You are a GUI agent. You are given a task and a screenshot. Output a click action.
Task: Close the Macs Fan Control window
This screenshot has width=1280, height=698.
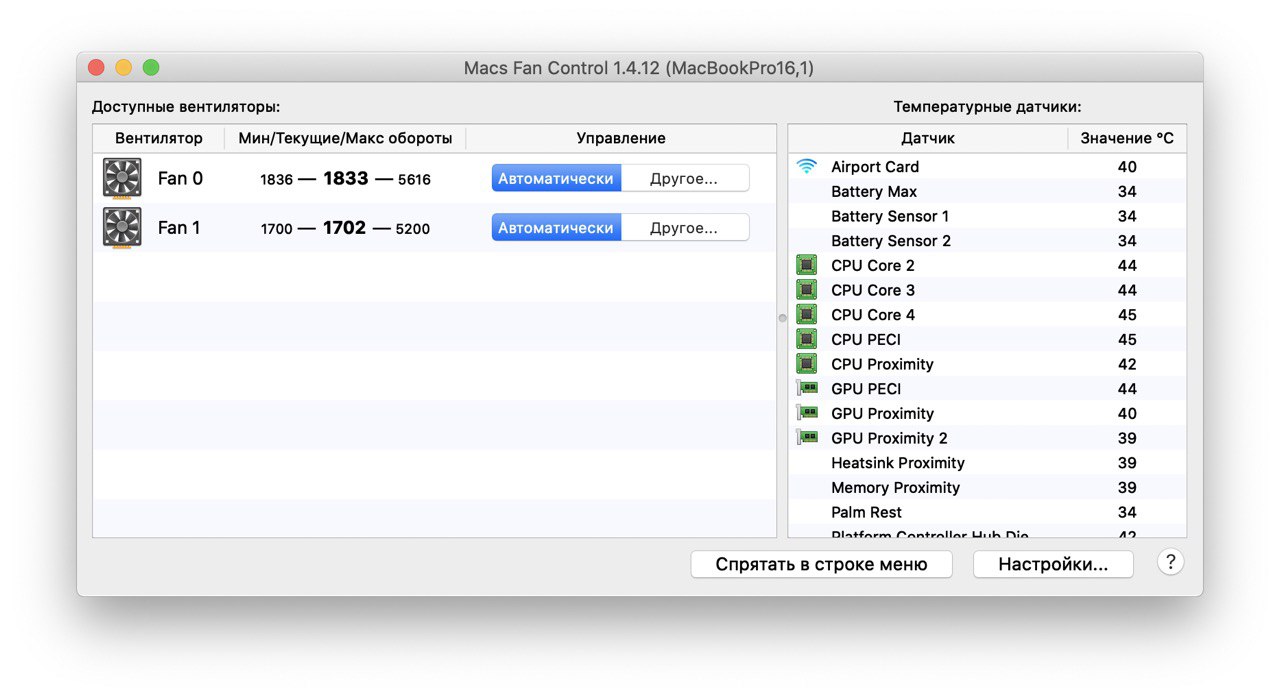tap(96, 68)
